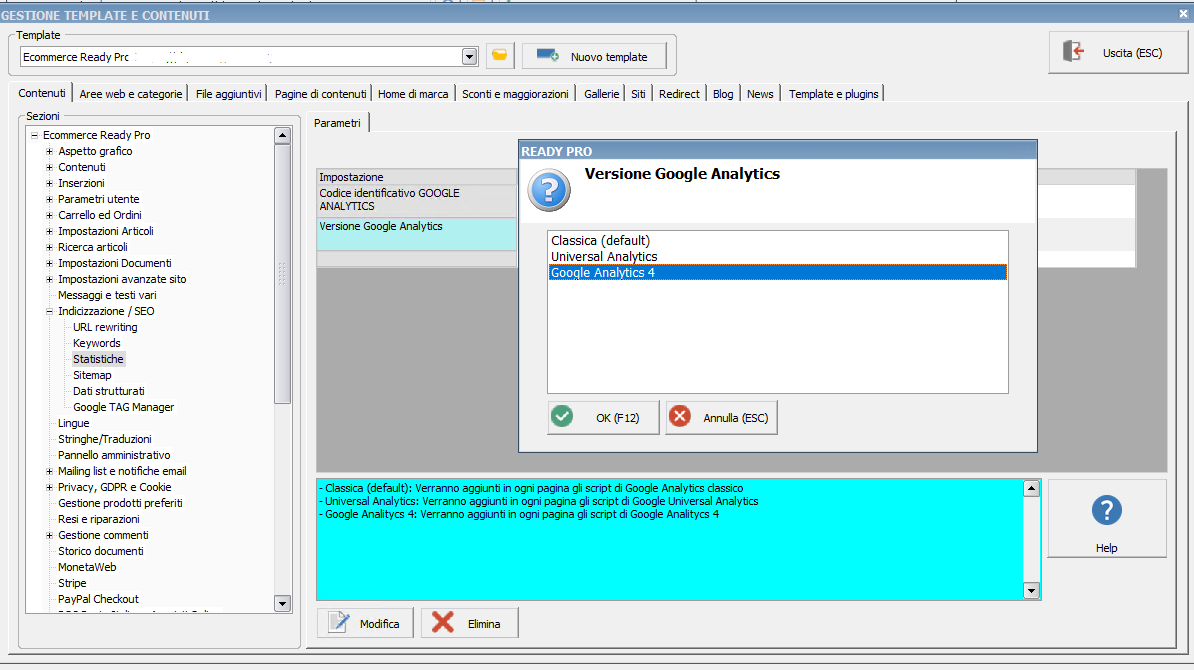This screenshot has width=1194, height=670.
Task: Click Sezioni tree scroll down arrow
Action: click(283, 603)
